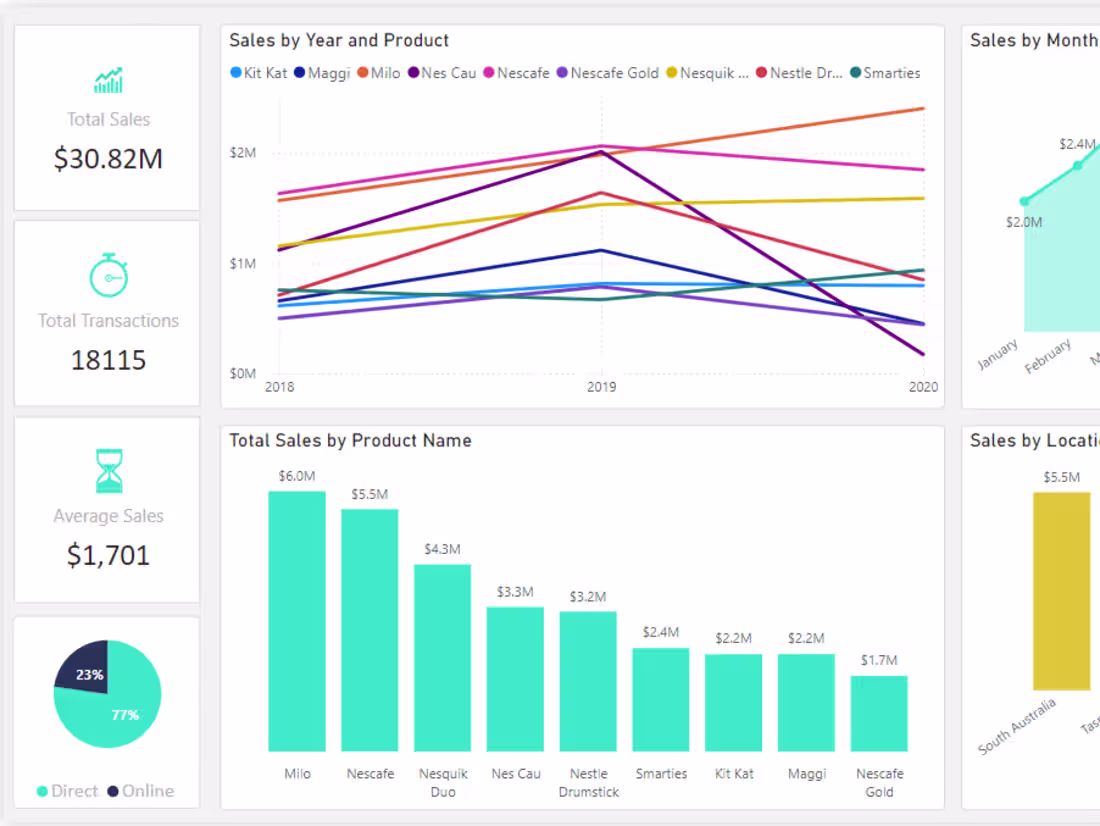Select the Nesquik Duo bar in the bar chart
Image resolution: width=1100 pixels, height=826 pixels.
(x=443, y=660)
